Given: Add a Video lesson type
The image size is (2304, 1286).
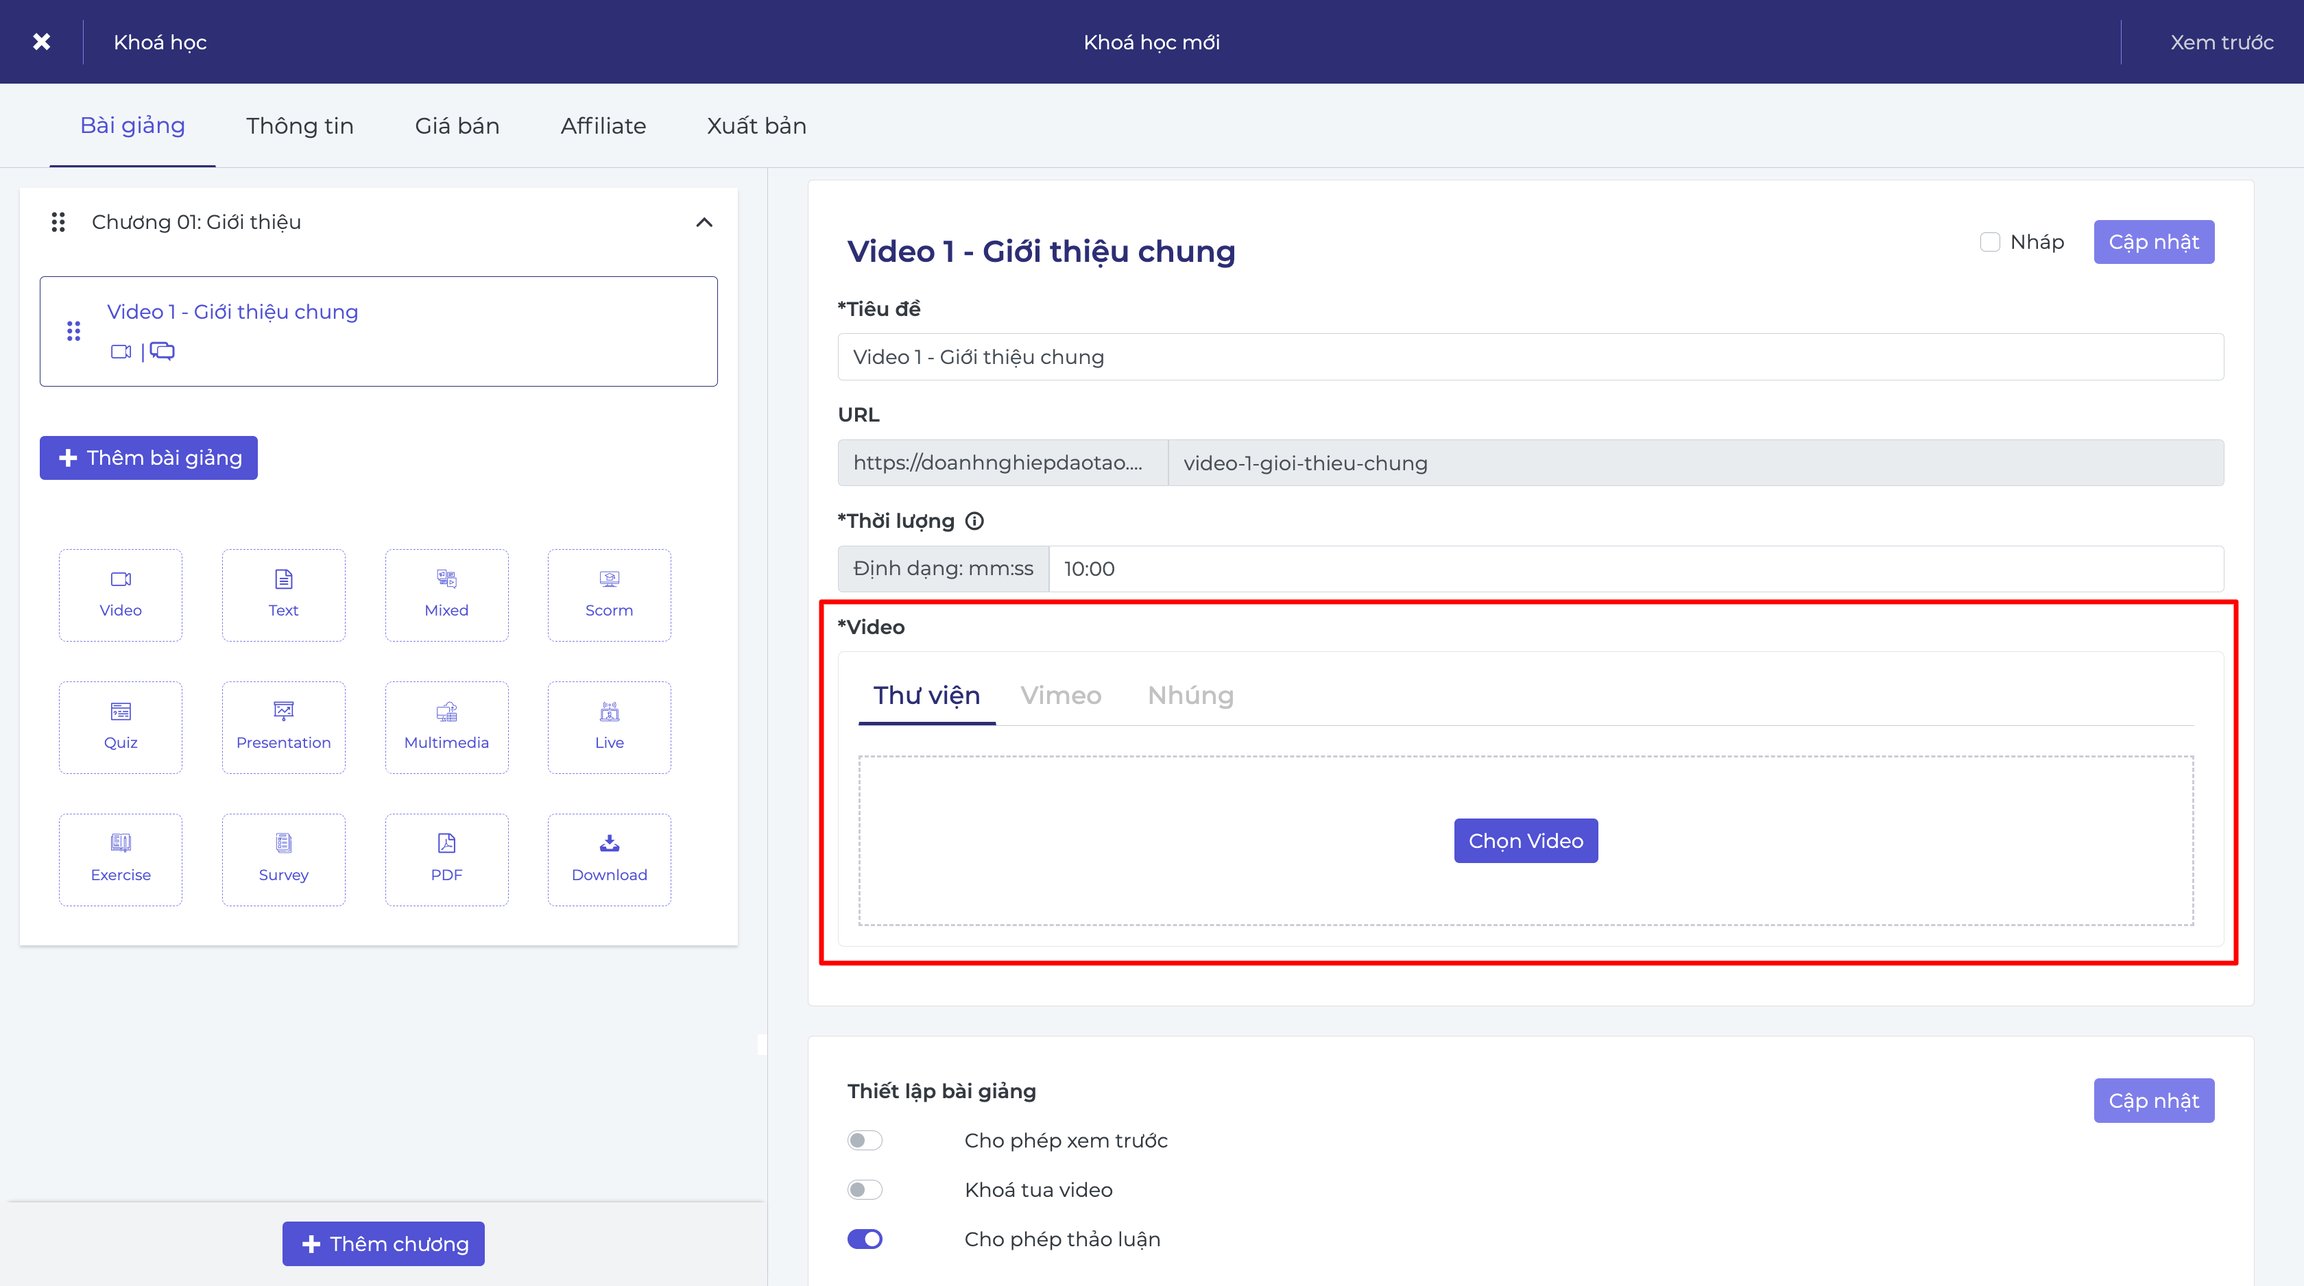Looking at the screenshot, I should 120,595.
